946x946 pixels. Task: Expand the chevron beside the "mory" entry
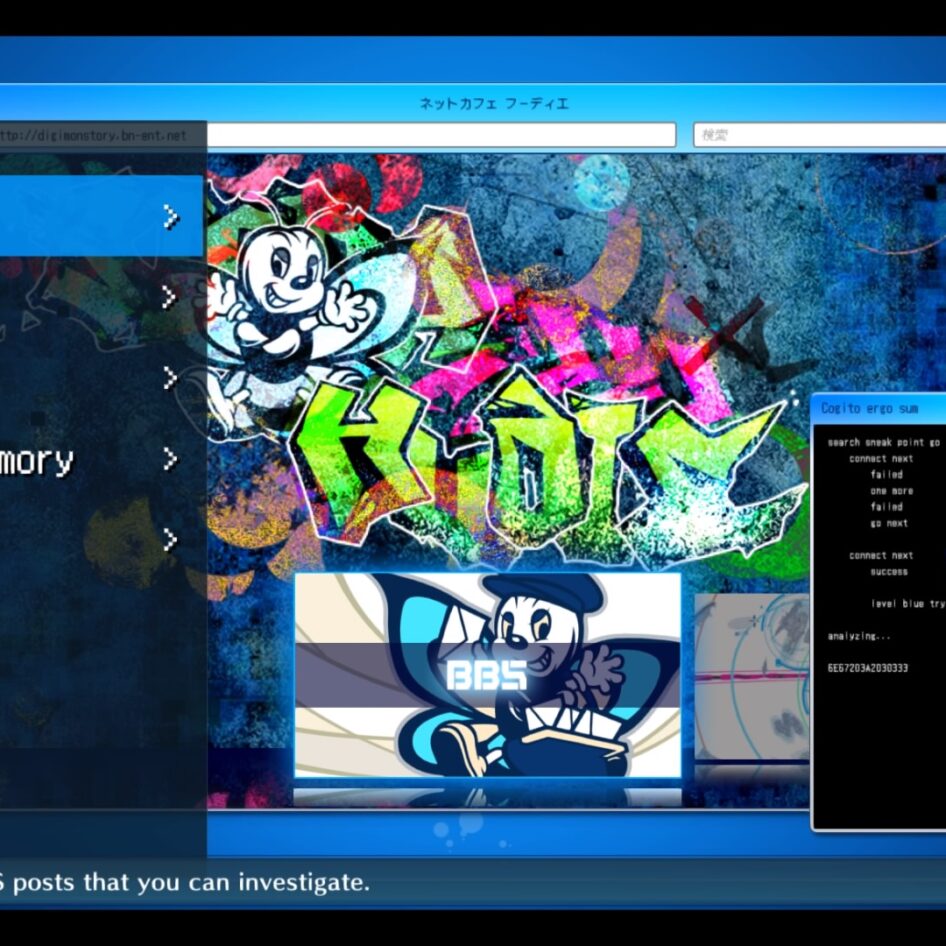[170, 460]
